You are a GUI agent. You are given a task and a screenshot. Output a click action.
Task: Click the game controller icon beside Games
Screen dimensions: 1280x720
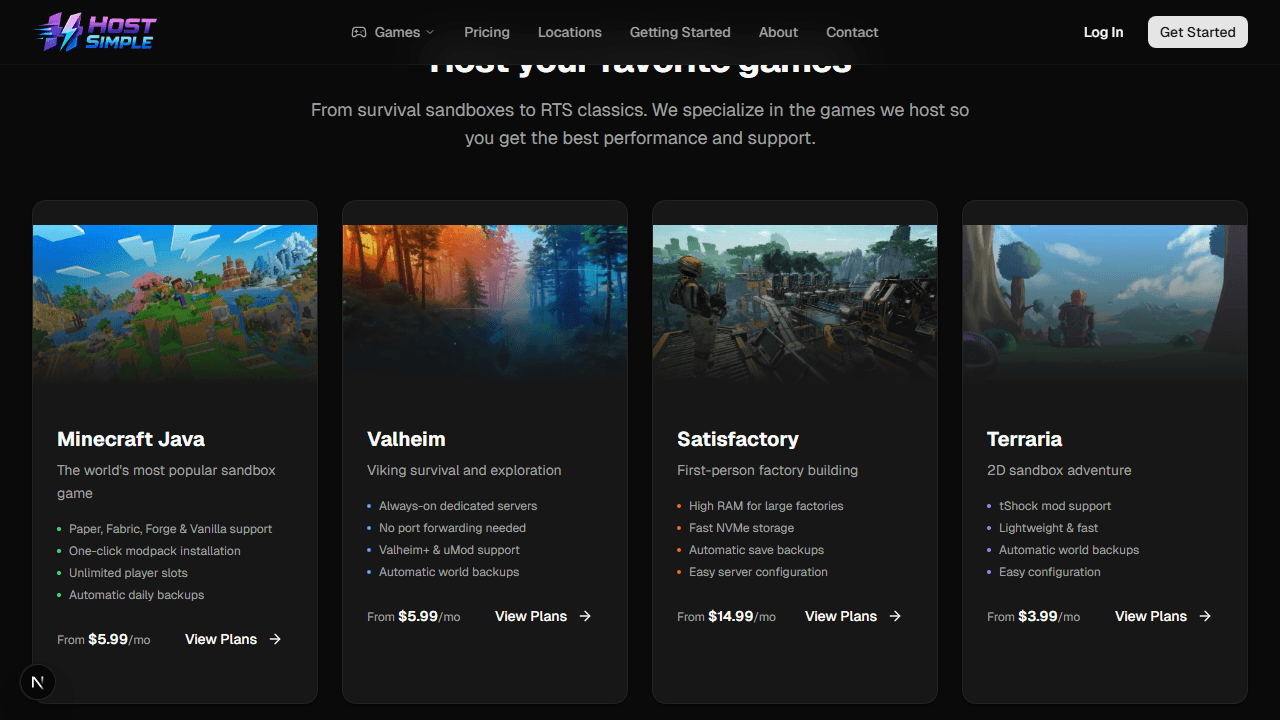[358, 32]
